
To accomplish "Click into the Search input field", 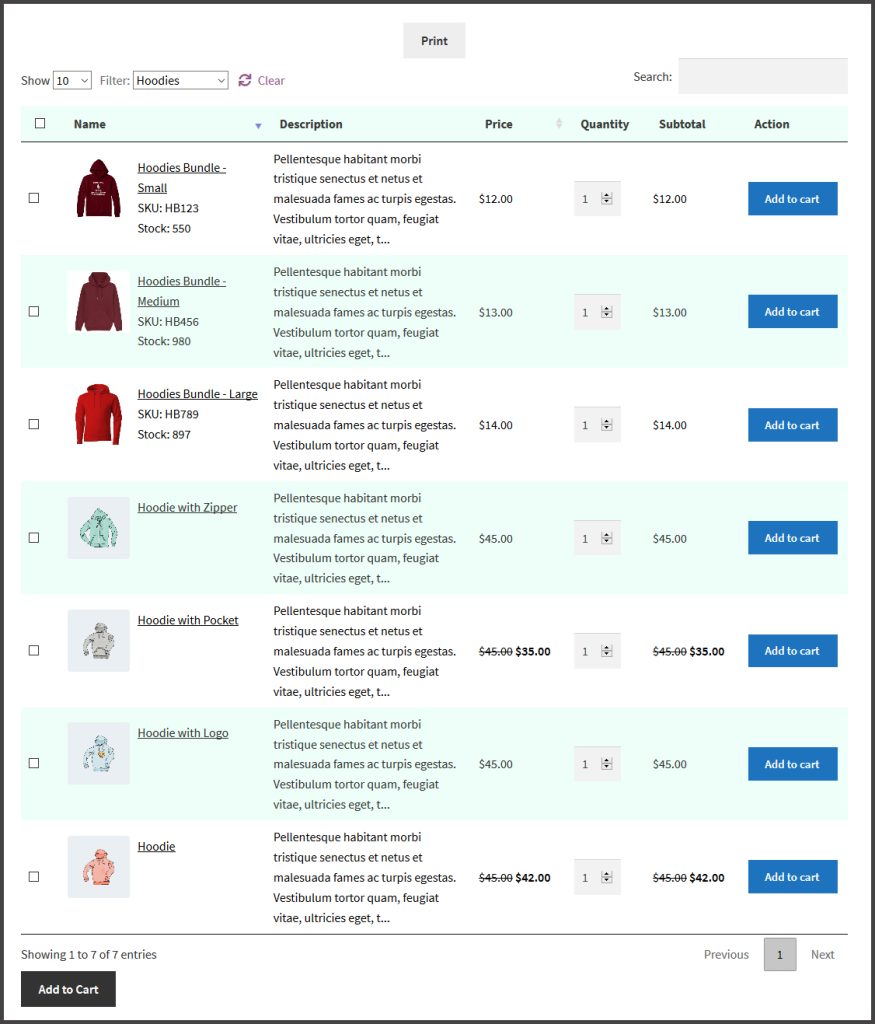I will (x=762, y=76).
